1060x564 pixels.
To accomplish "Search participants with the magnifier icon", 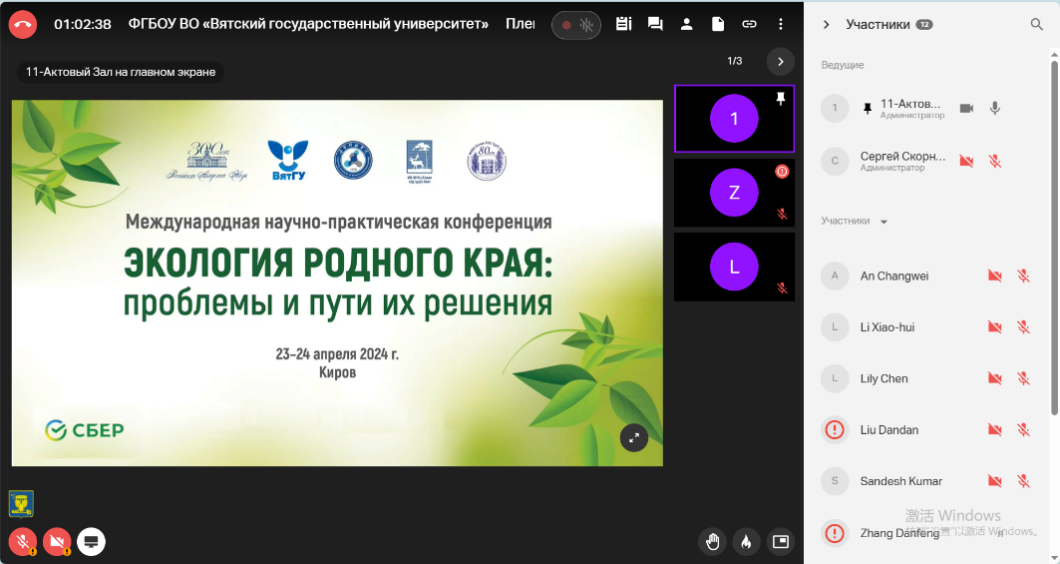I will point(1037,25).
